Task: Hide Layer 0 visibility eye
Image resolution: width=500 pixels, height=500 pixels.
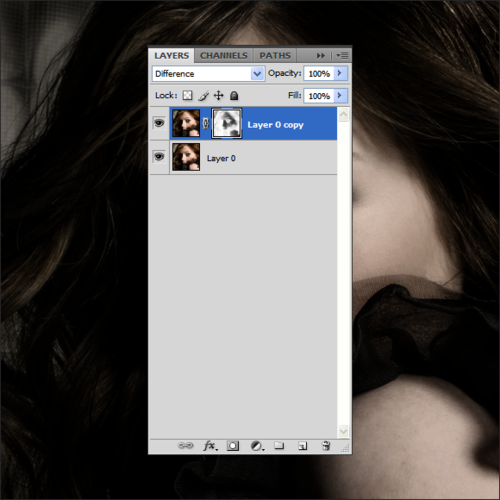Action: 159,157
